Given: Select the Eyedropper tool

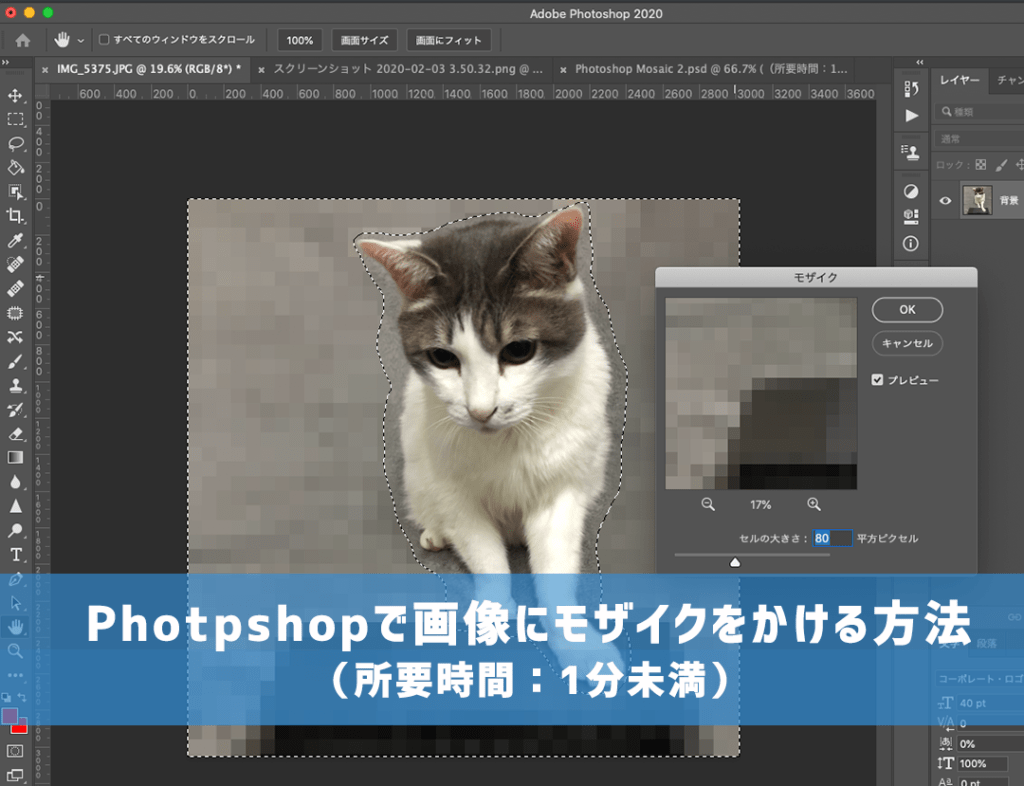Looking at the screenshot, I should point(15,240).
